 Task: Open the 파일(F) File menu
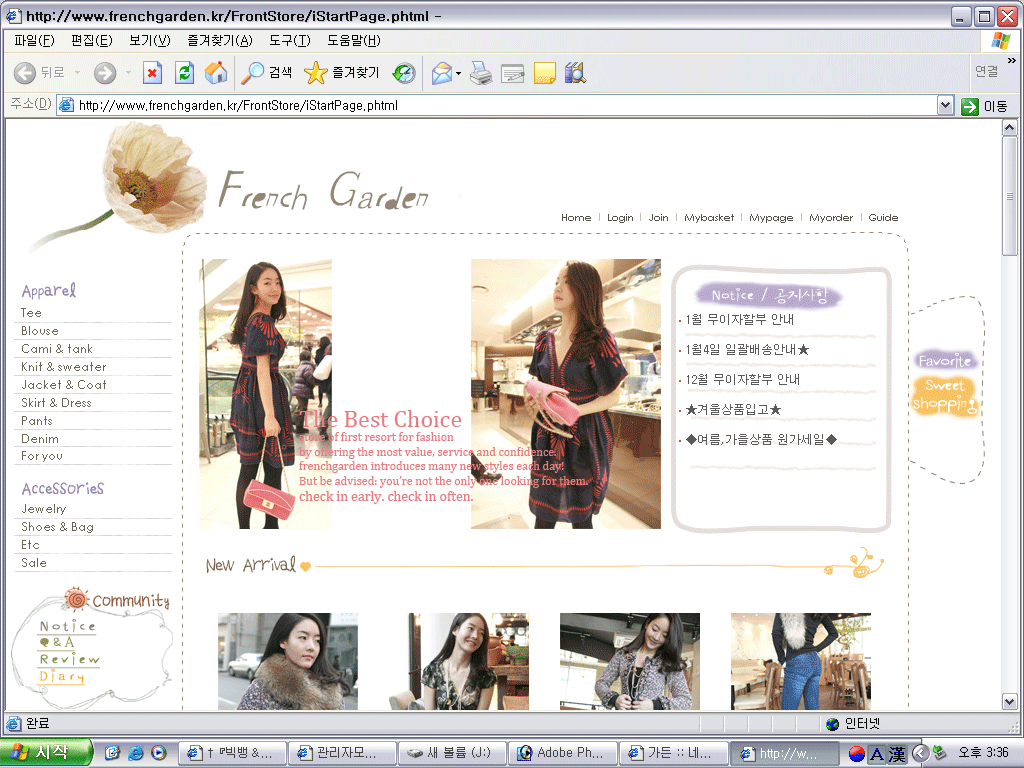click(x=34, y=40)
